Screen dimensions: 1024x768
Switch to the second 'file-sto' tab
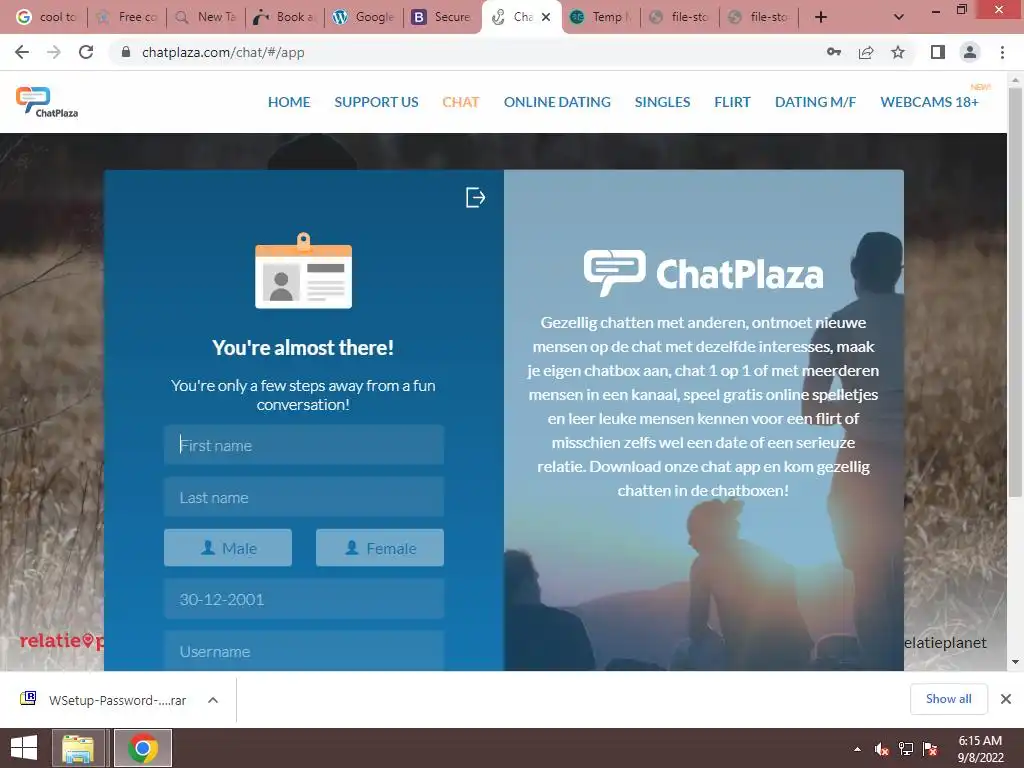pyautogui.click(x=760, y=17)
